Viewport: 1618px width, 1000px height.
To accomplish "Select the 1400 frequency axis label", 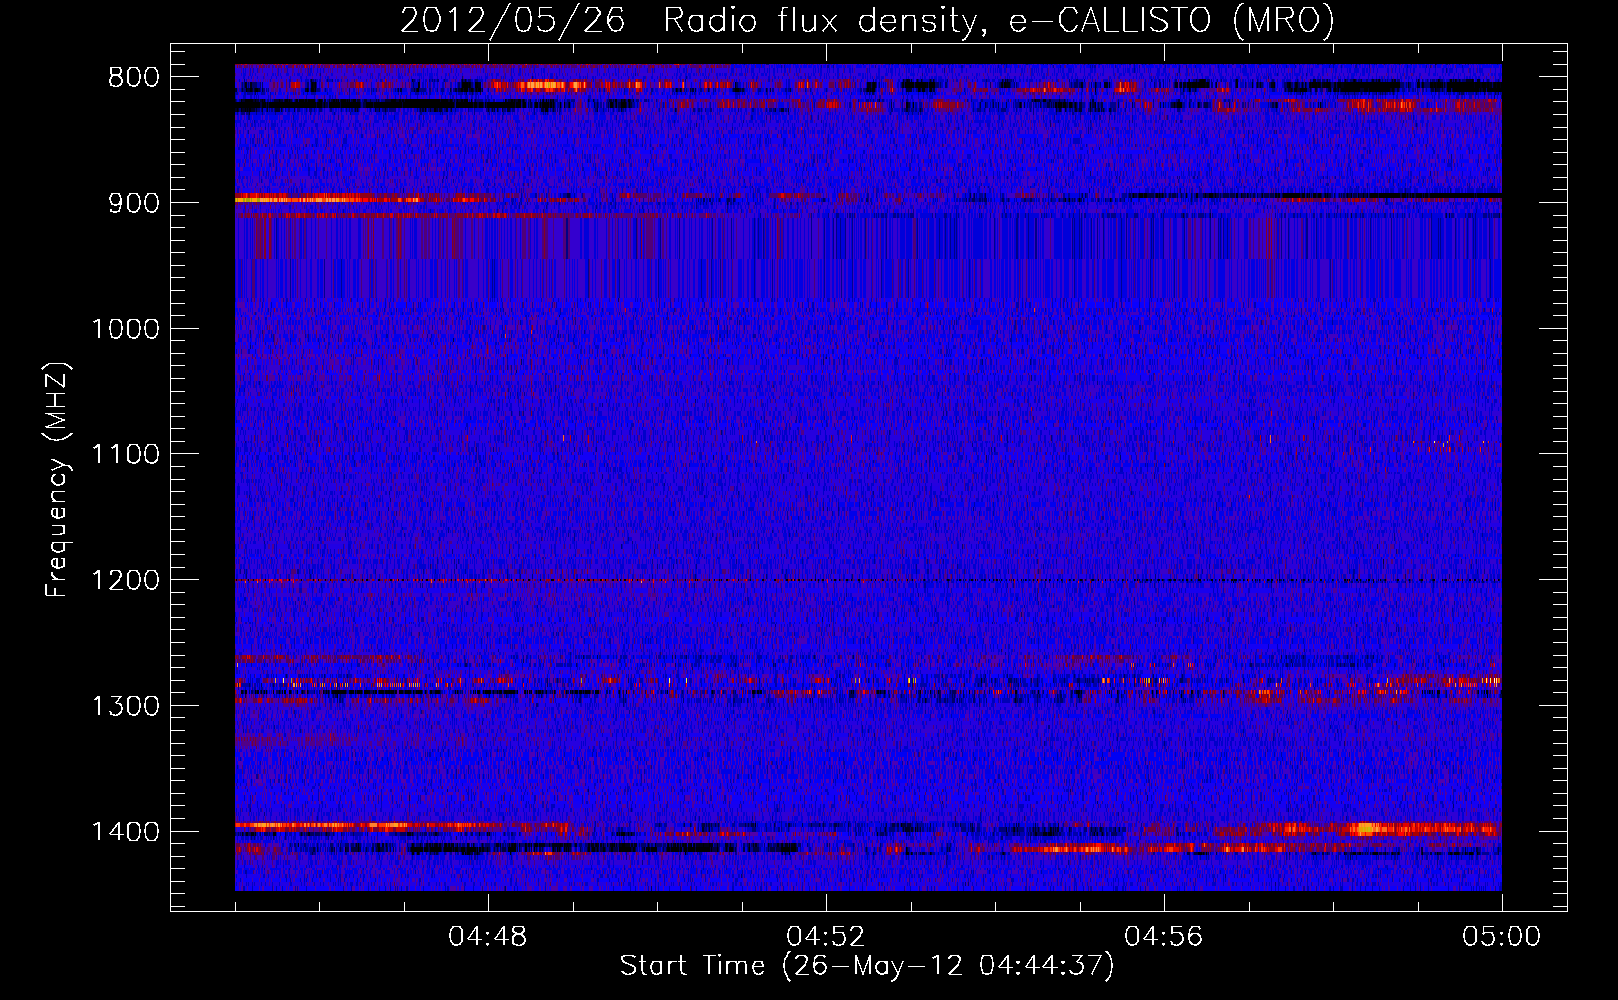I will pos(125,832).
